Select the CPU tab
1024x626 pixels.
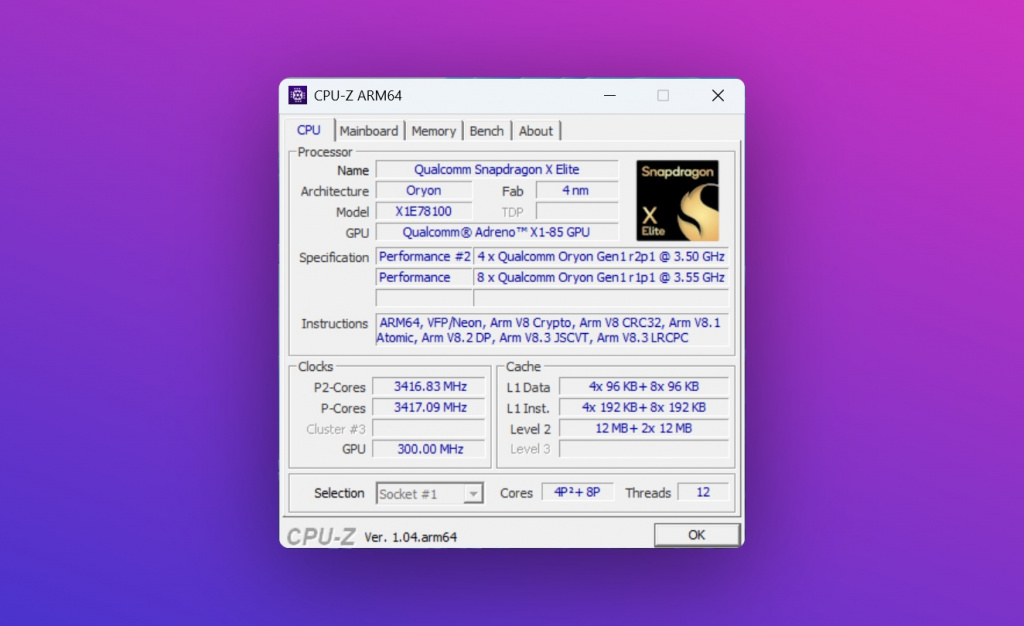click(x=309, y=130)
